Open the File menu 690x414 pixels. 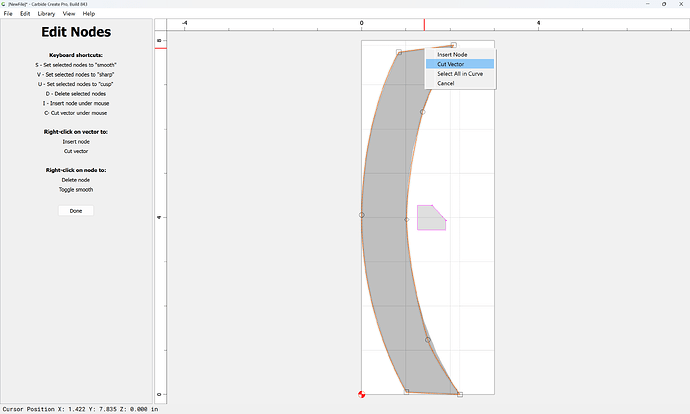[8, 14]
